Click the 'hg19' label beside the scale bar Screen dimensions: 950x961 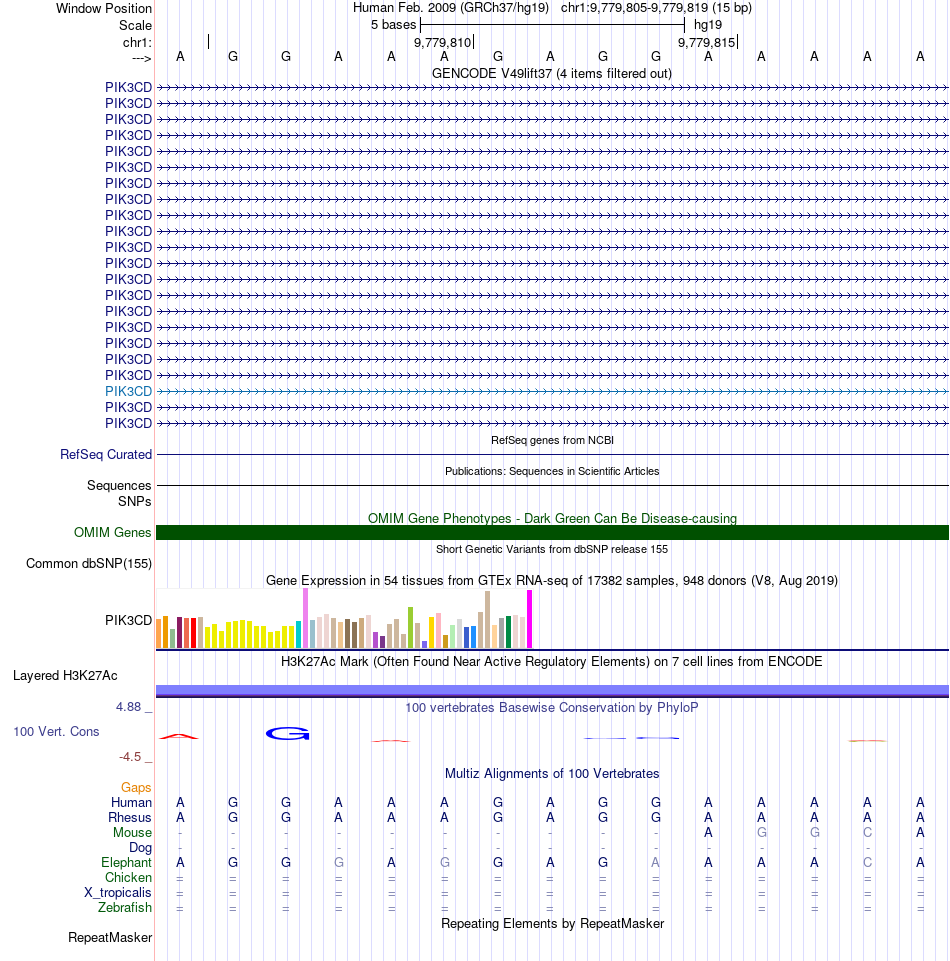pyautogui.click(x=708, y=25)
